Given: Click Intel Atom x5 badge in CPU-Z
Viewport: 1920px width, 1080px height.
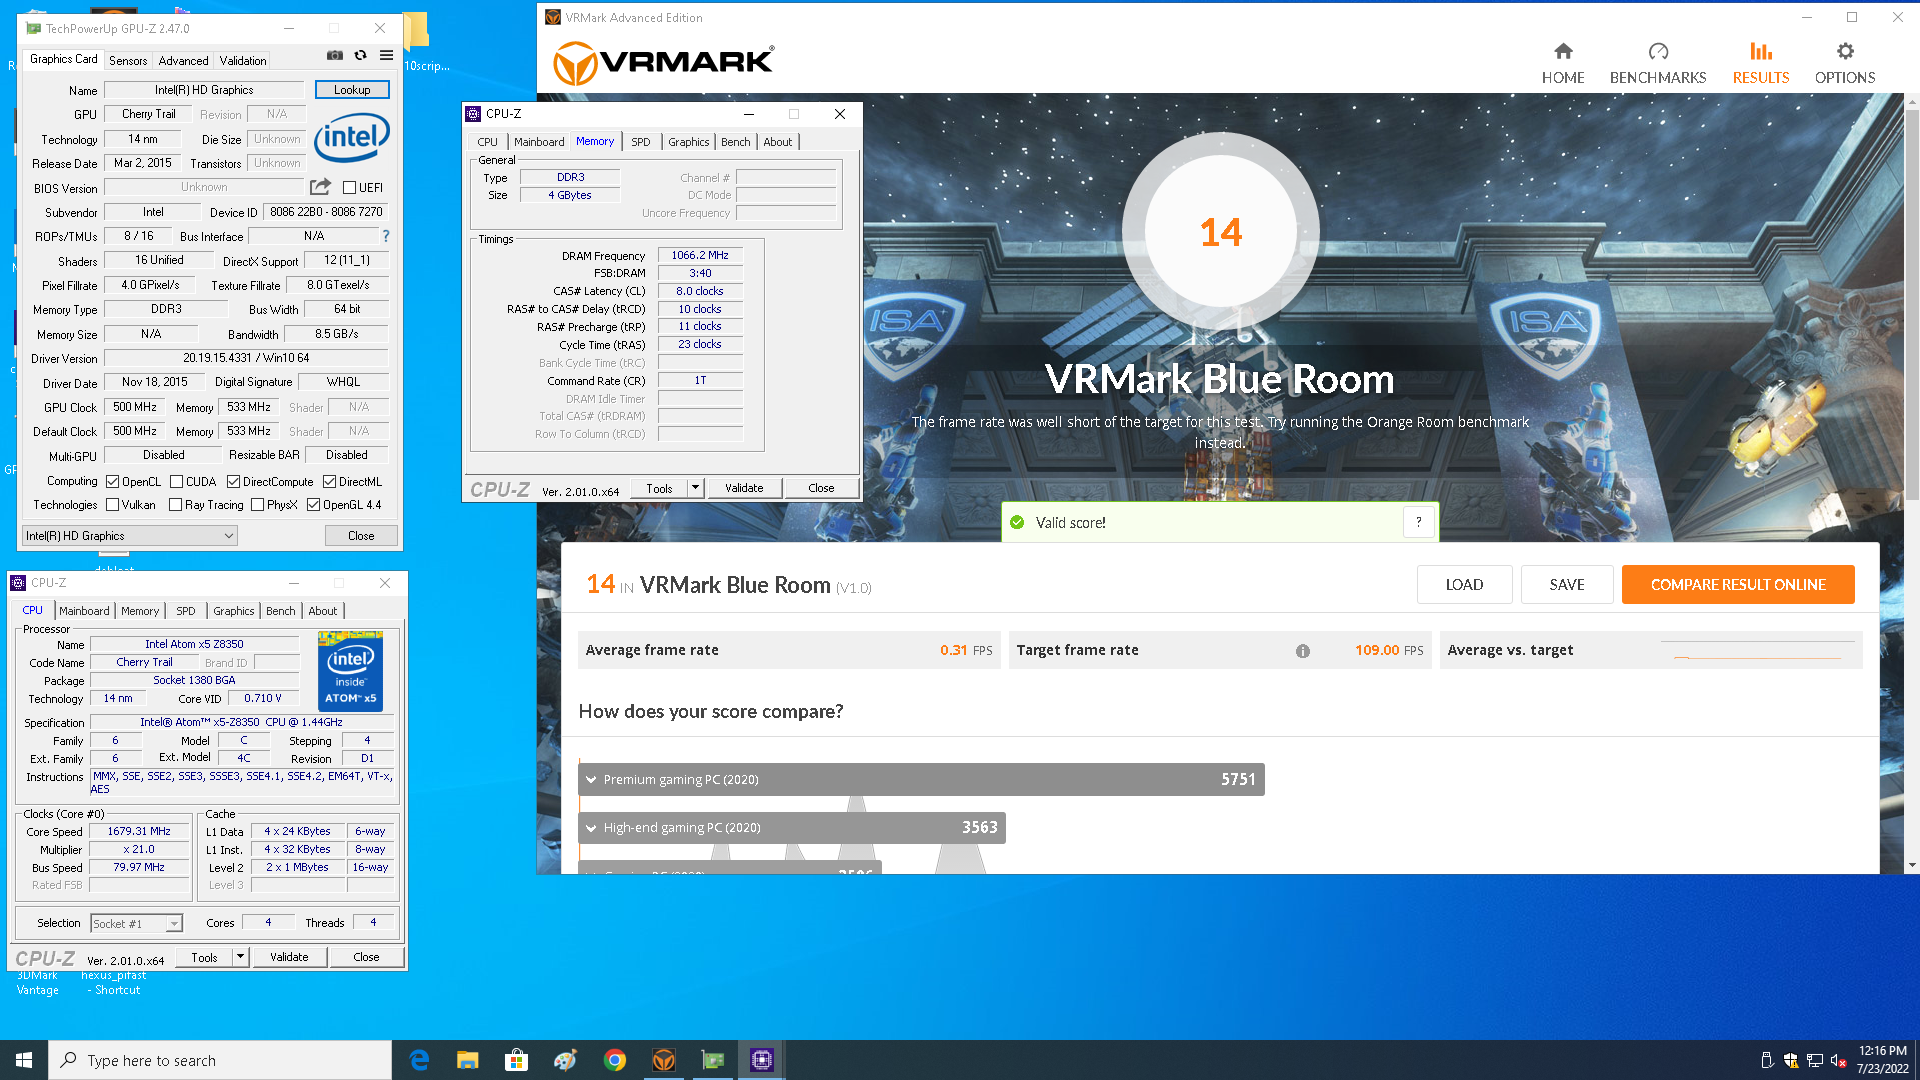Looking at the screenshot, I should [350, 670].
